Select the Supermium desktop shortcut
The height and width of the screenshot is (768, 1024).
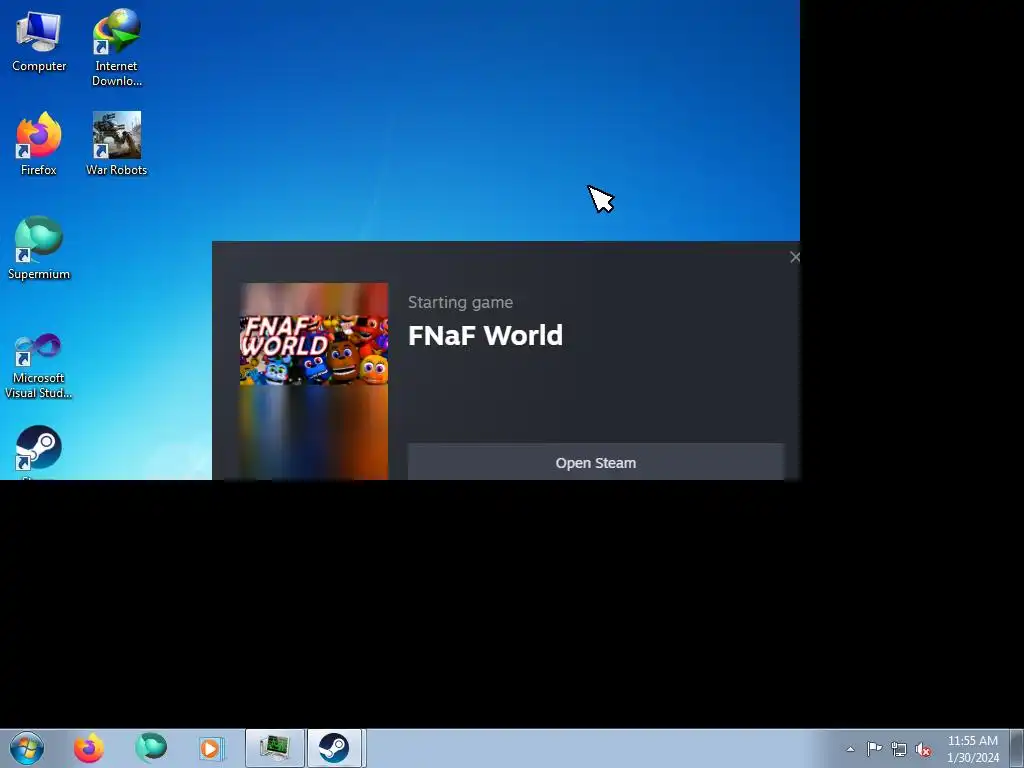coord(39,248)
